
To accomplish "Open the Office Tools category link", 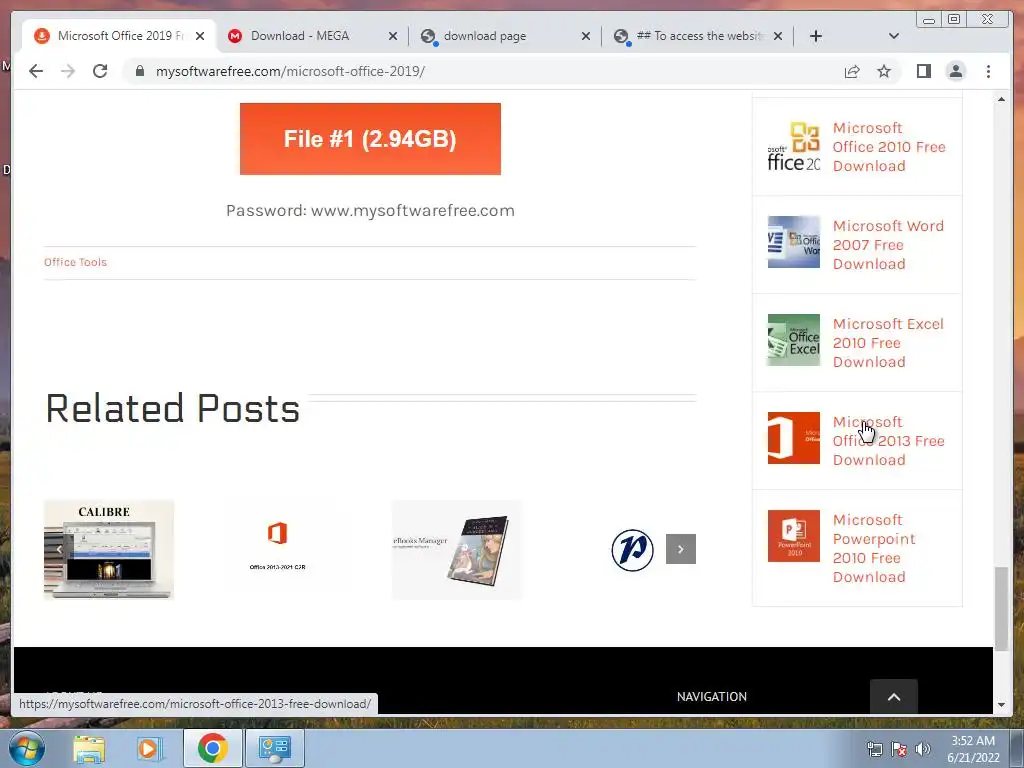I will 75,262.
